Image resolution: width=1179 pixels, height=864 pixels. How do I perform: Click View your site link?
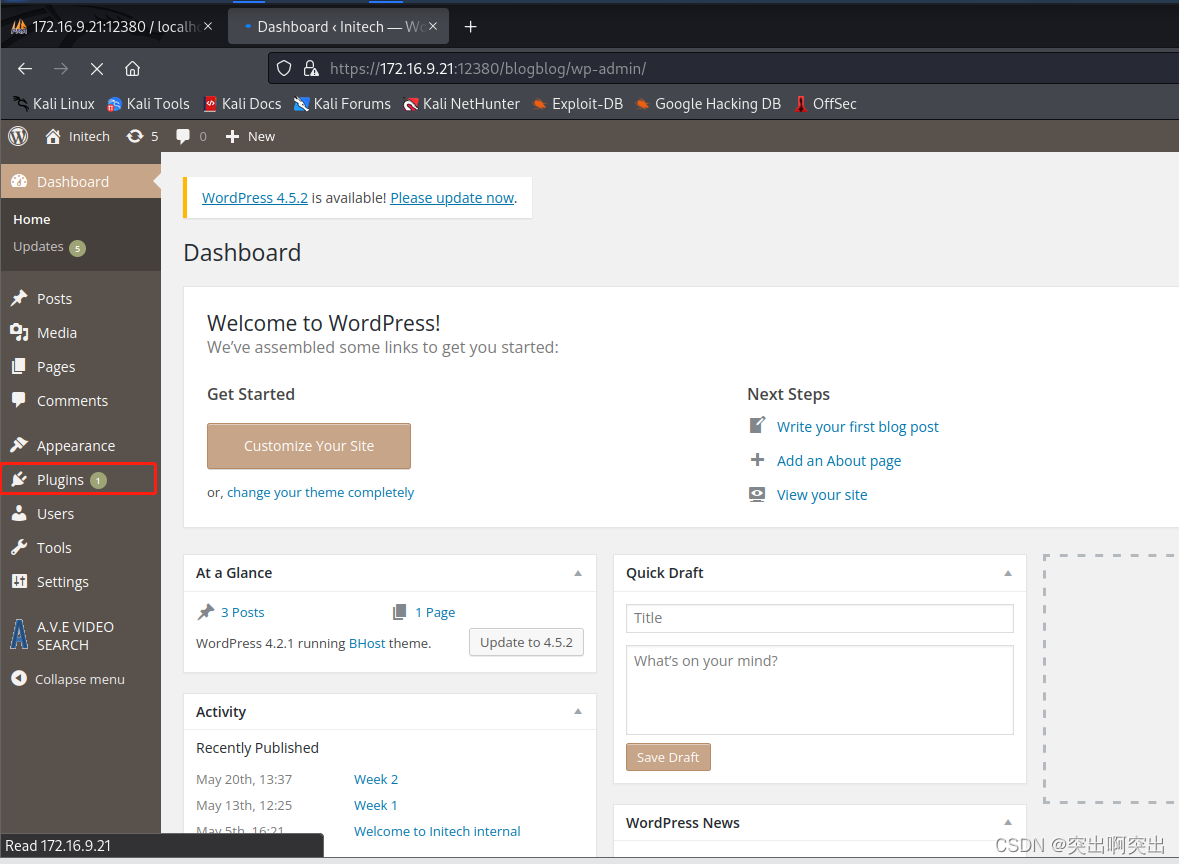(822, 495)
